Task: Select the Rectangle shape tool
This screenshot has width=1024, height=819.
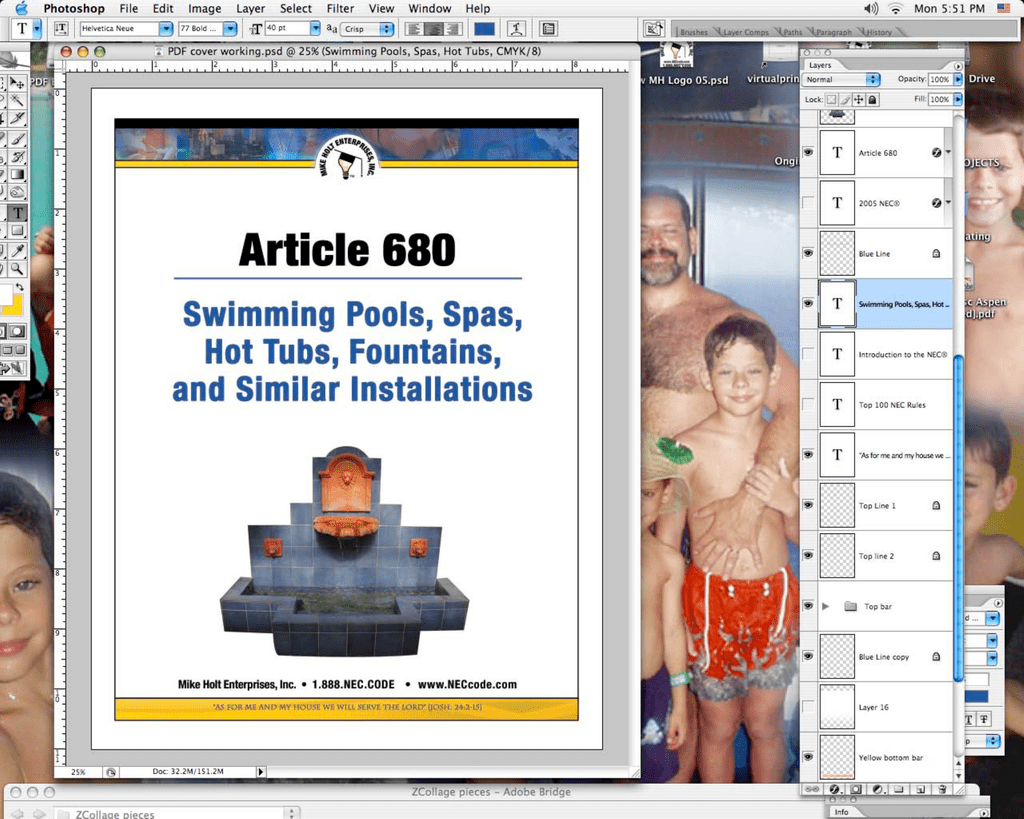Action: pos(17,231)
